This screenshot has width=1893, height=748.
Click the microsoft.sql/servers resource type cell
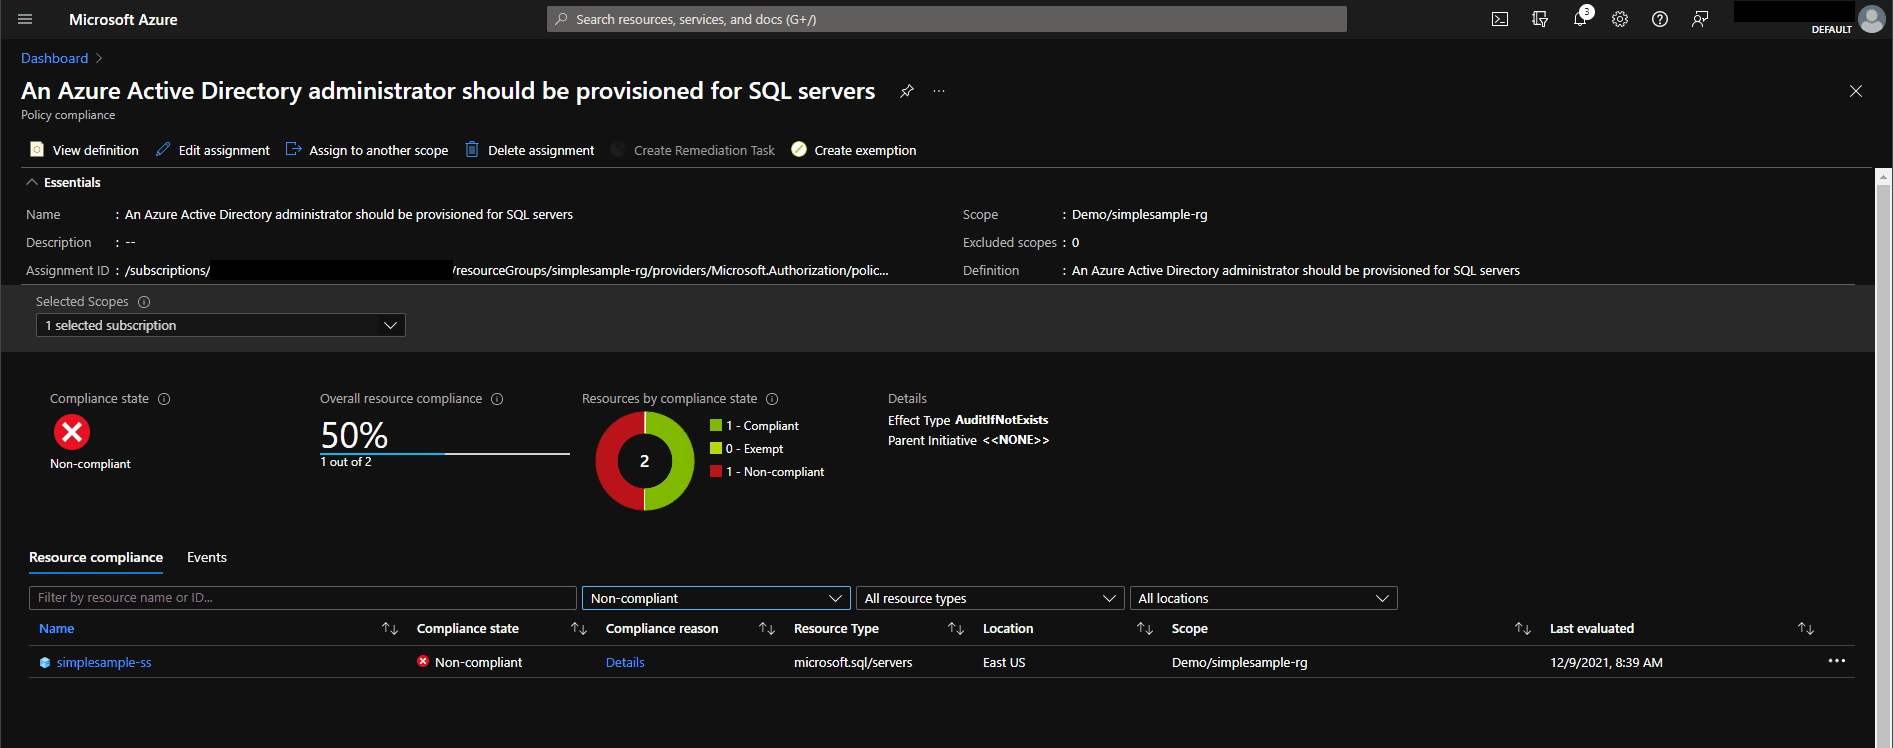tap(853, 663)
